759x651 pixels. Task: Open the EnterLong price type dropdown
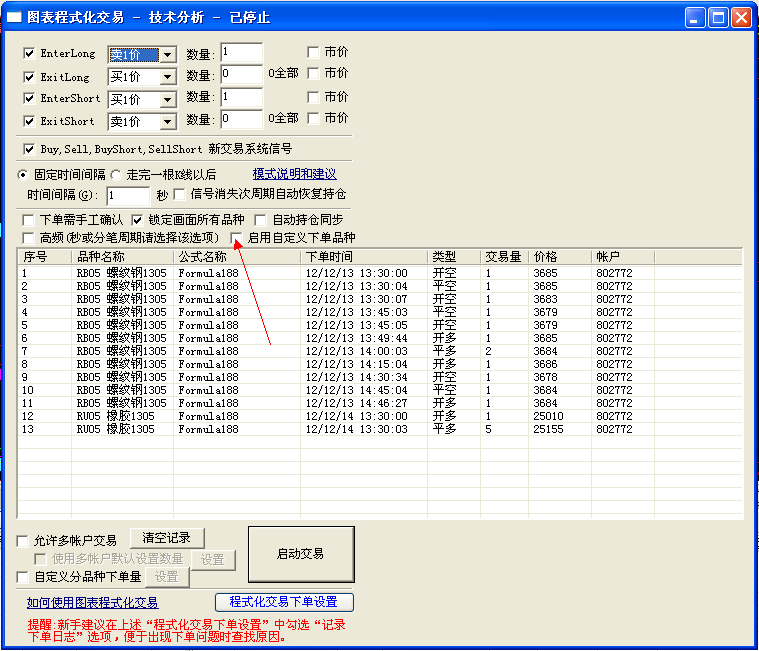pyautogui.click(x=167, y=55)
